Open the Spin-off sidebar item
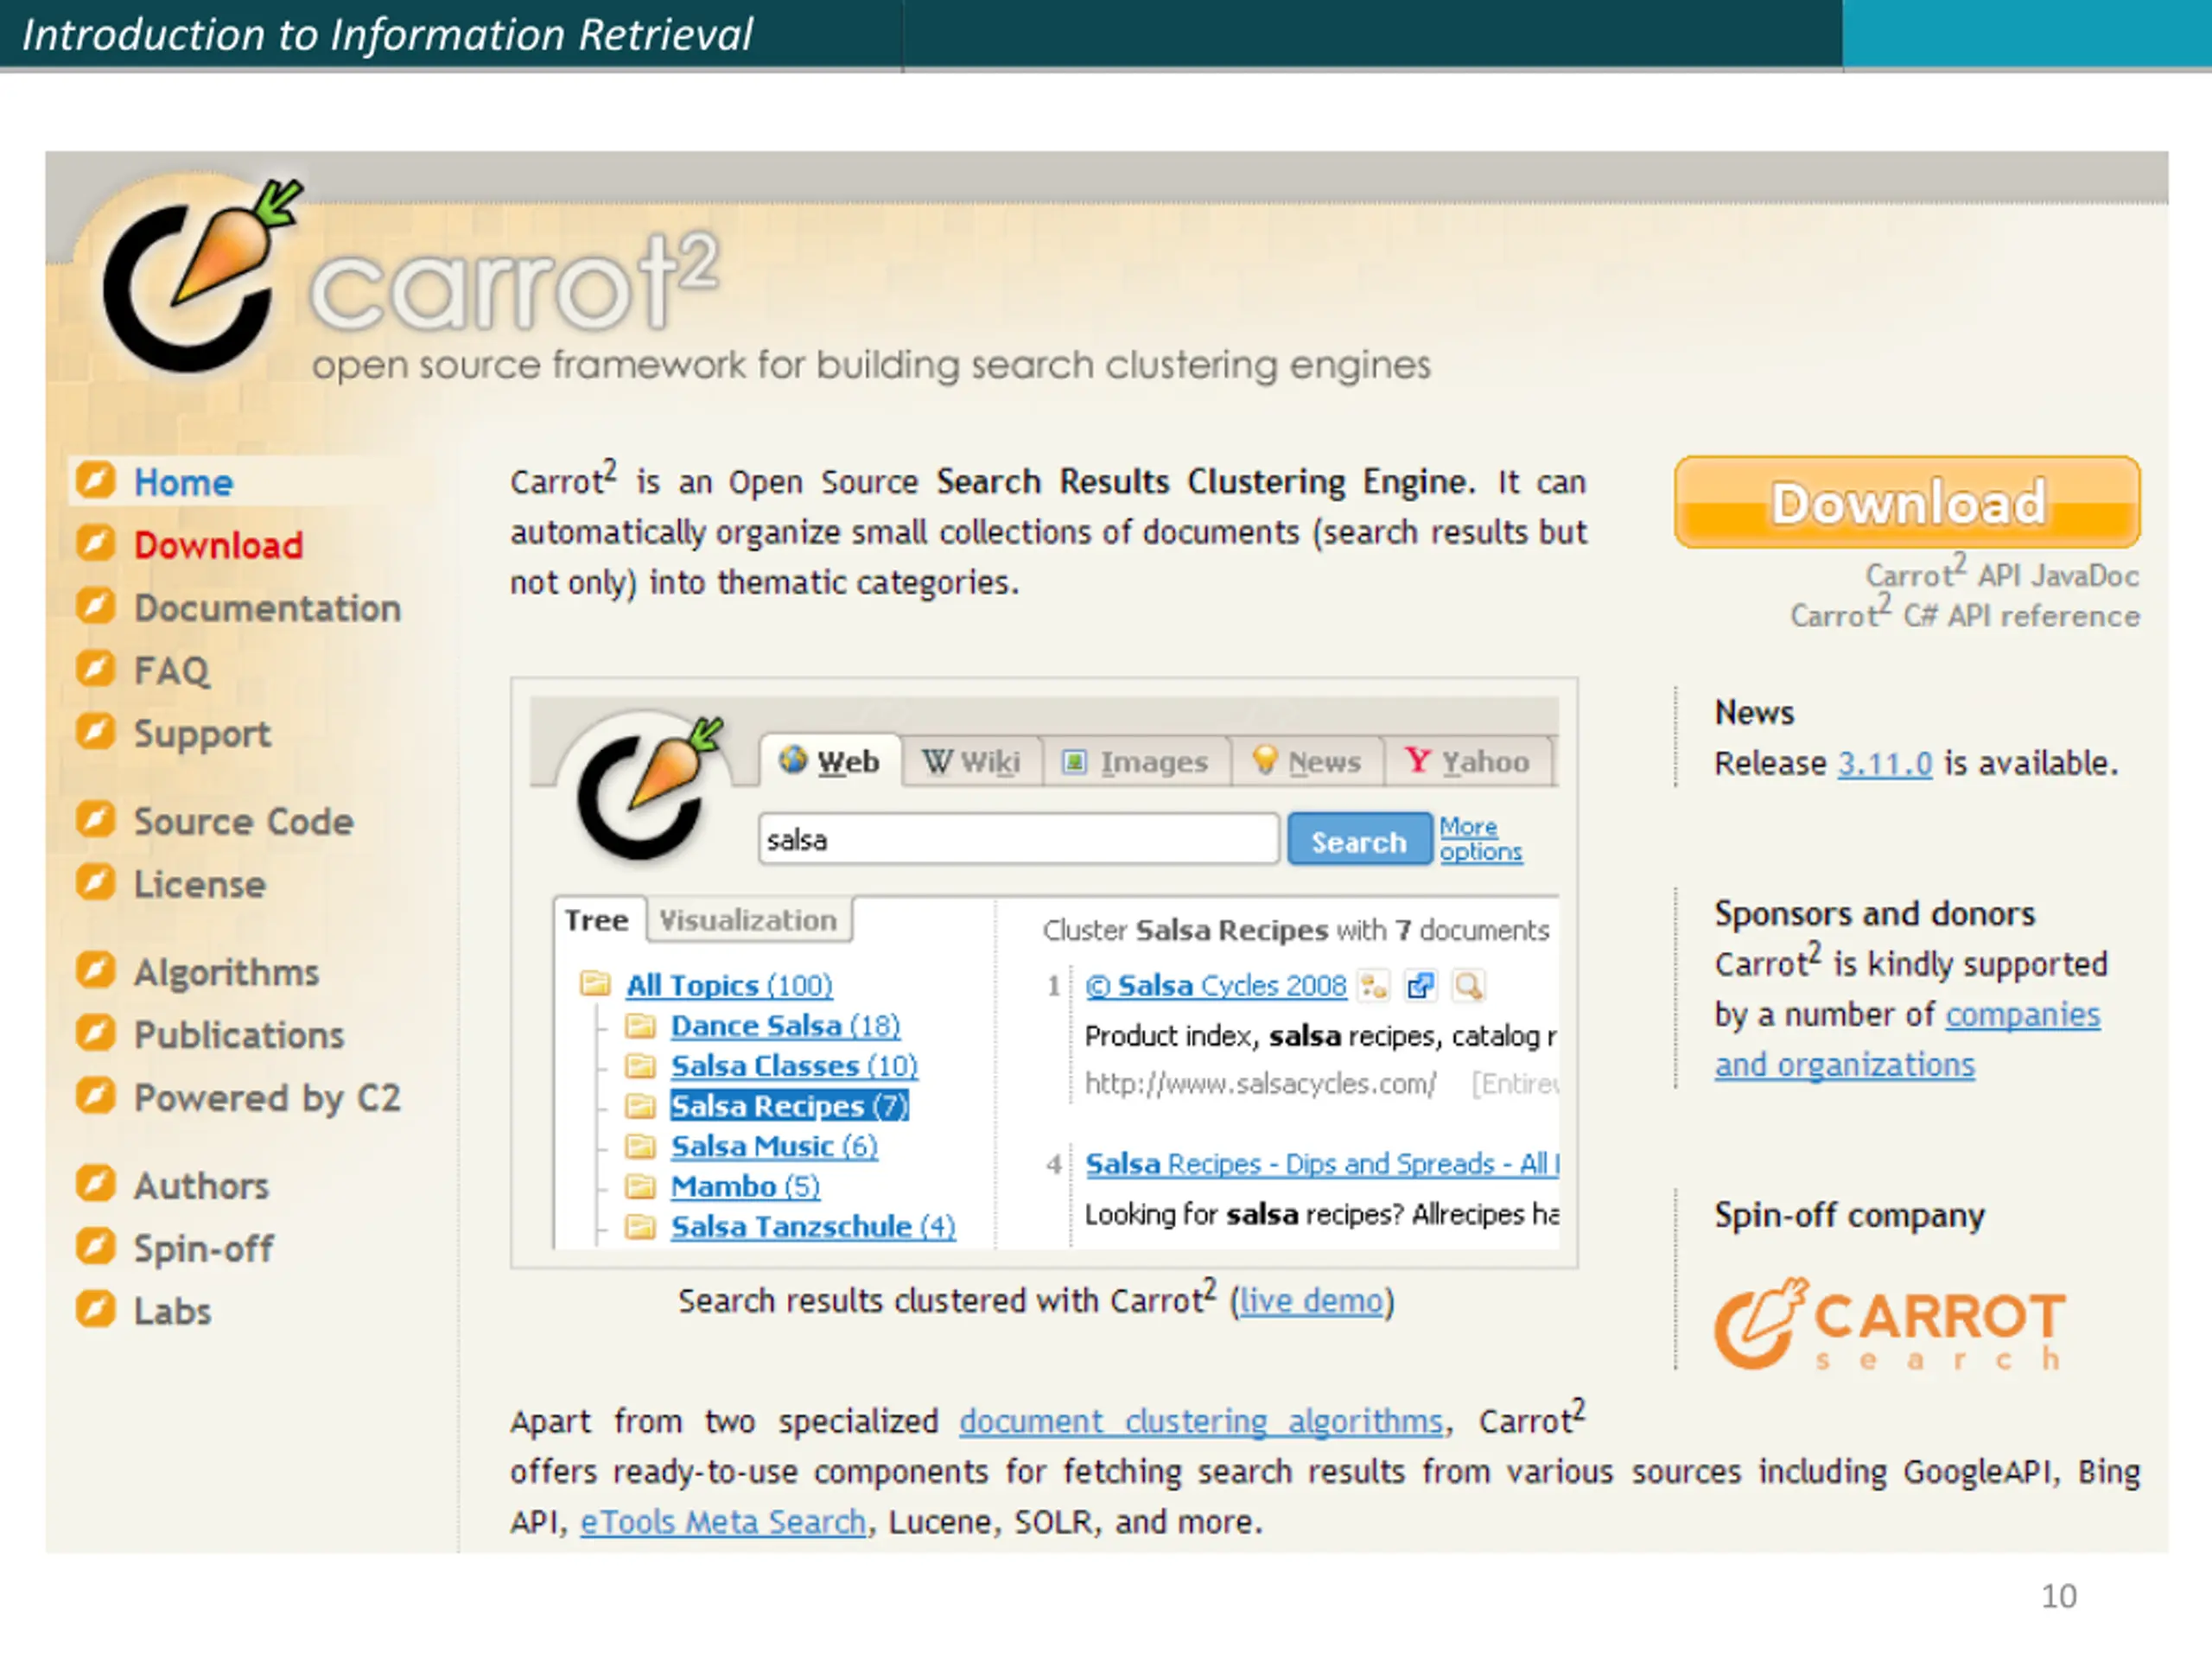Image resolution: width=2212 pixels, height=1659 pixels. coord(204,1249)
